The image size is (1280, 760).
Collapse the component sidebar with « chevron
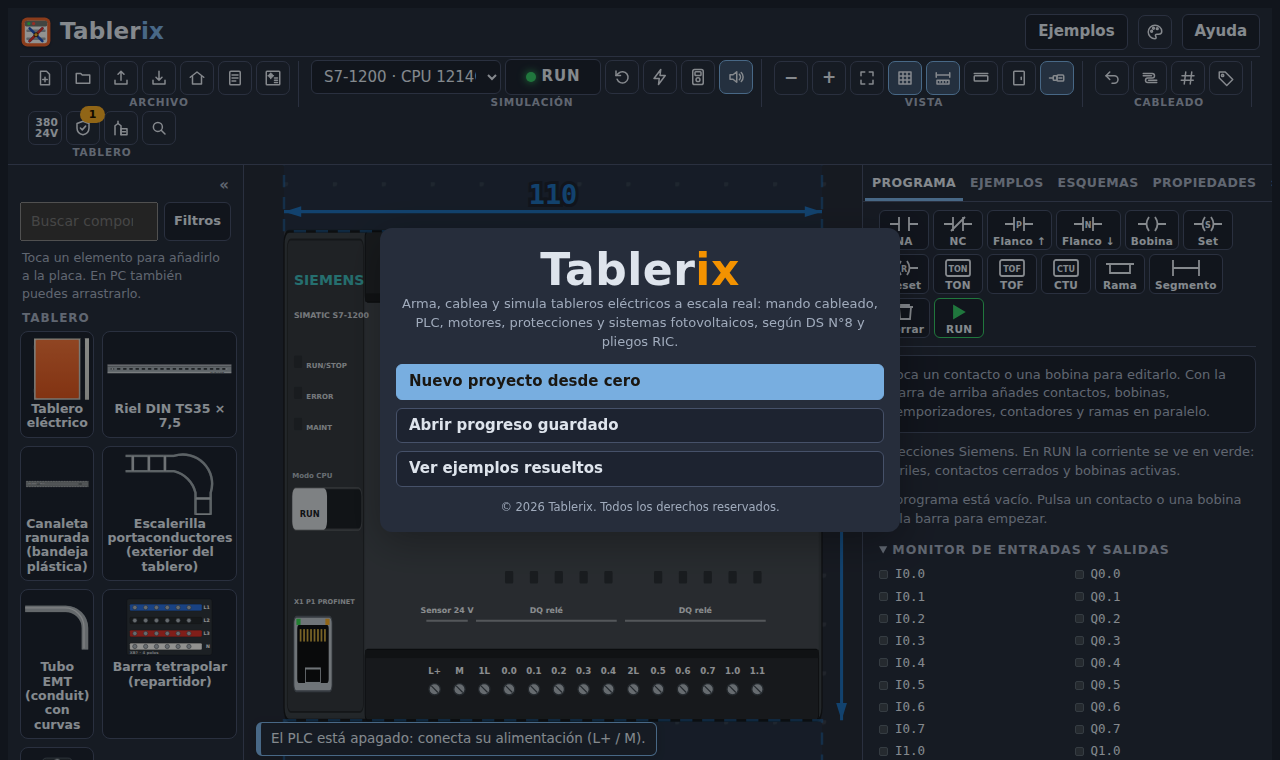pos(224,185)
